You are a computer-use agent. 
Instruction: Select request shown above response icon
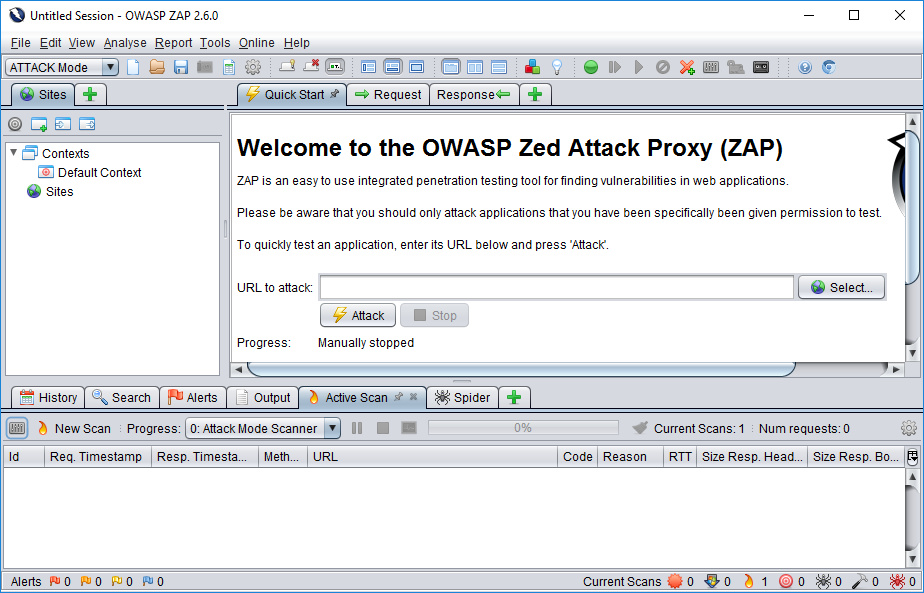click(499, 67)
